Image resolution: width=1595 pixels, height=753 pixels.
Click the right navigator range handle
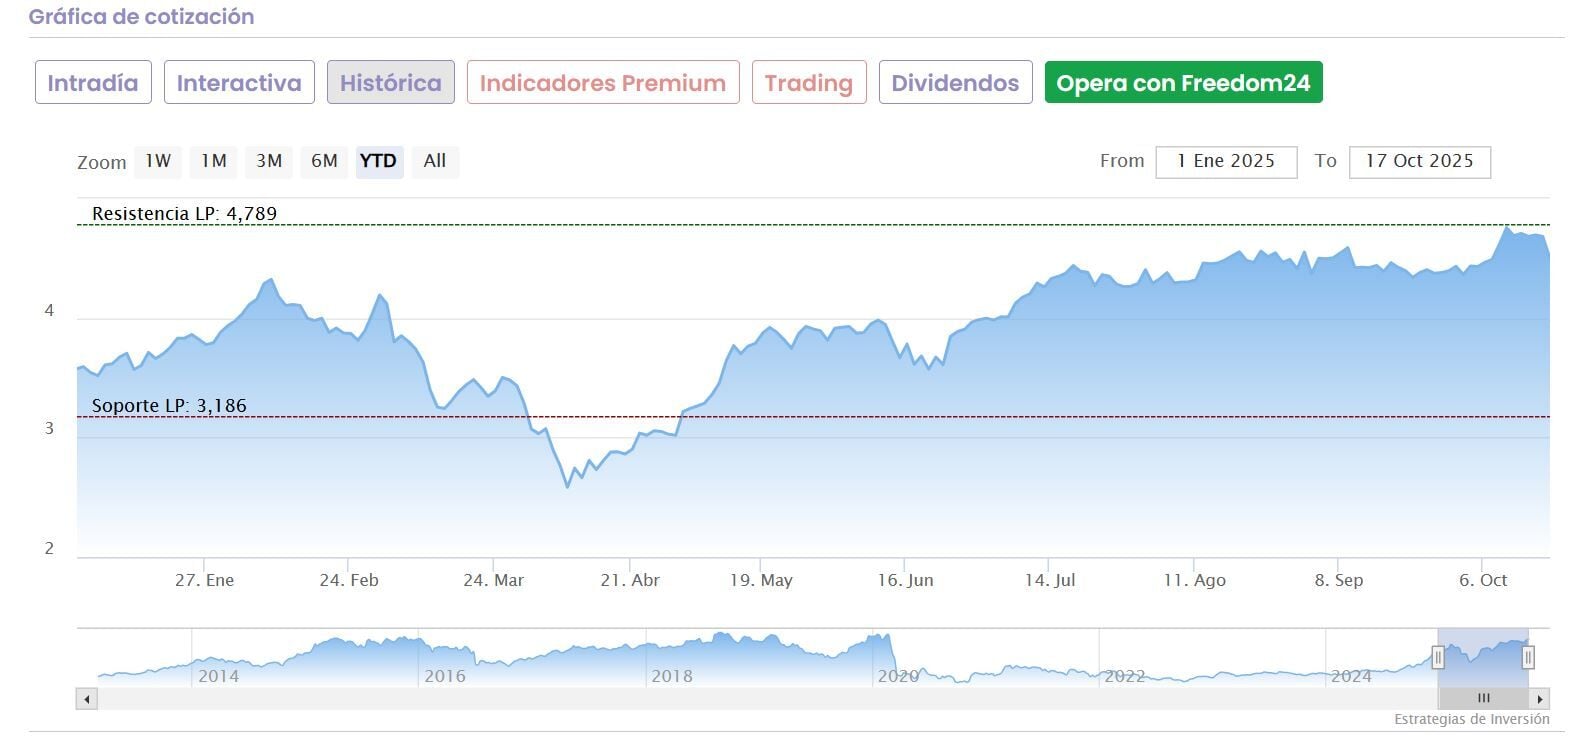pyautogui.click(x=1528, y=657)
